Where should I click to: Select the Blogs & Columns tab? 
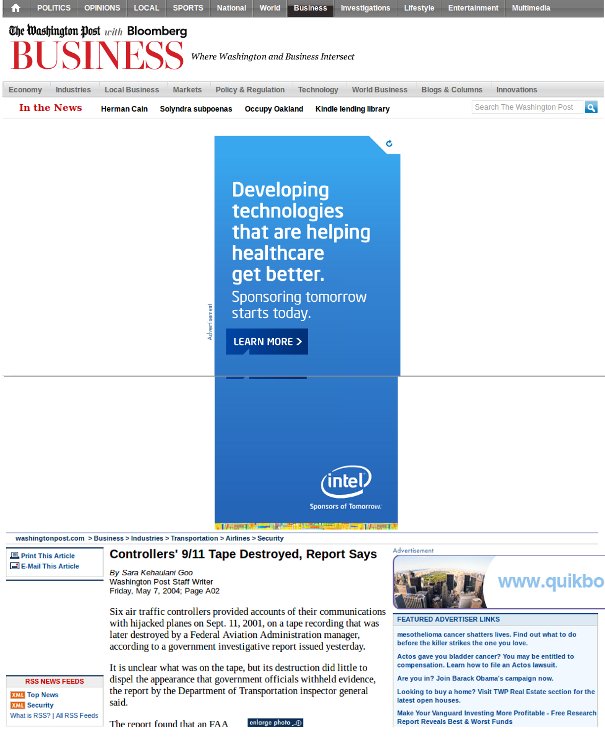pyautogui.click(x=451, y=89)
